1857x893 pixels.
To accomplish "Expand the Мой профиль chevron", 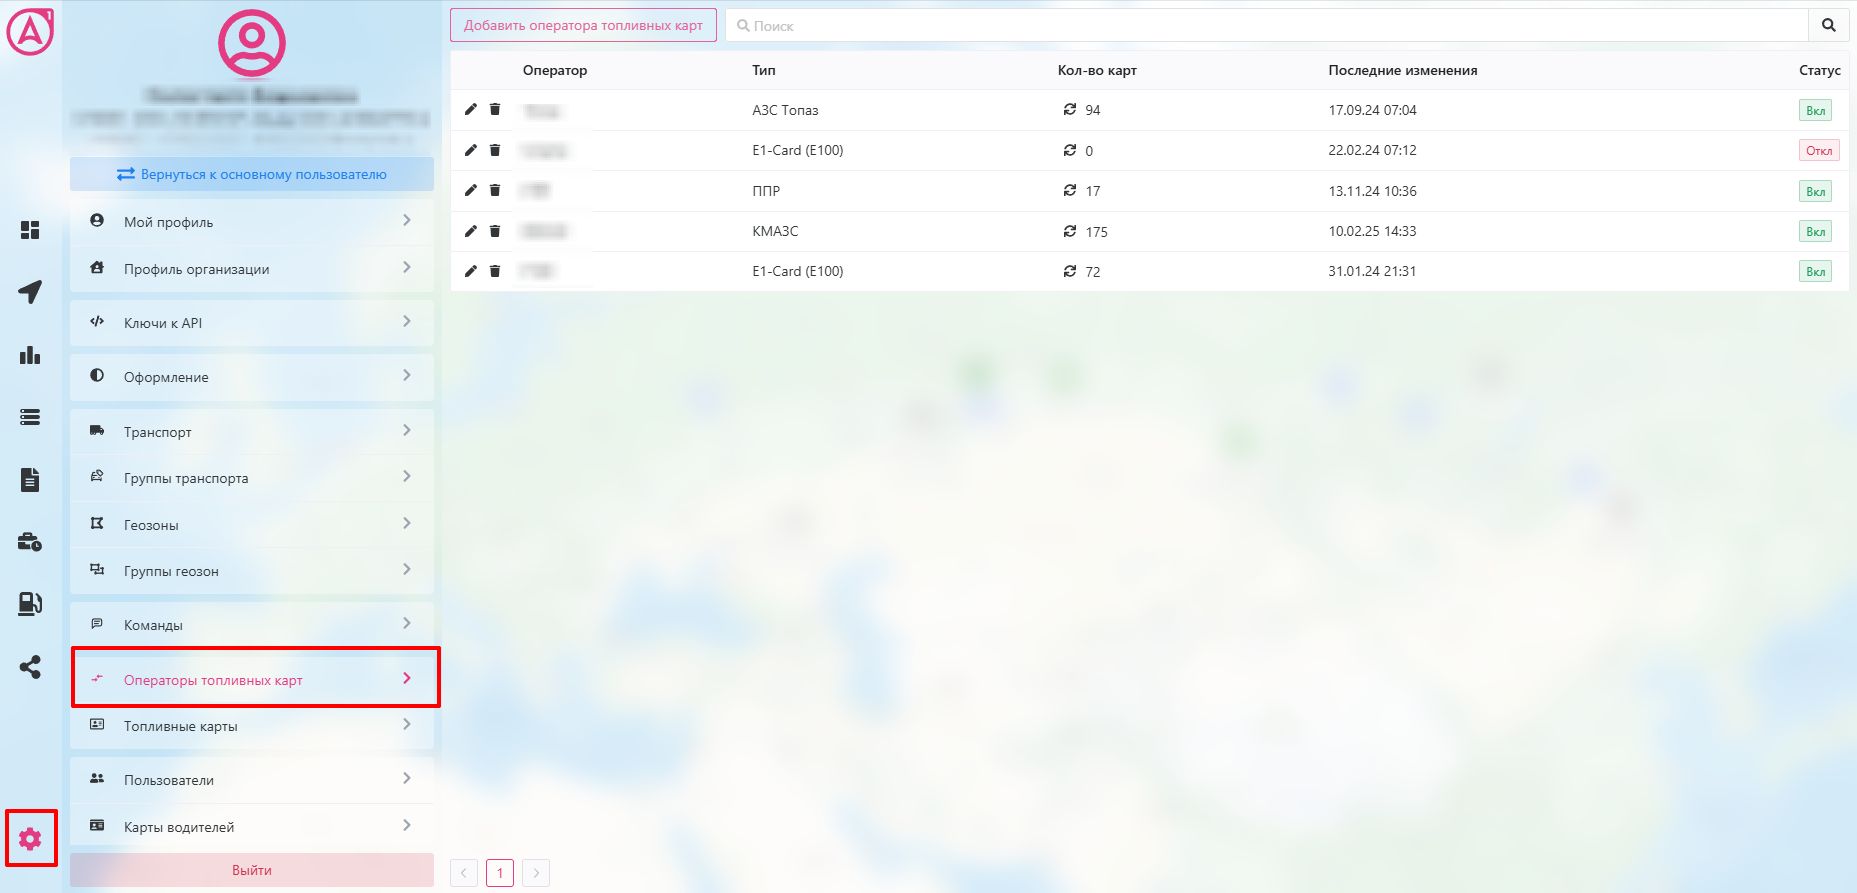I will click(407, 220).
